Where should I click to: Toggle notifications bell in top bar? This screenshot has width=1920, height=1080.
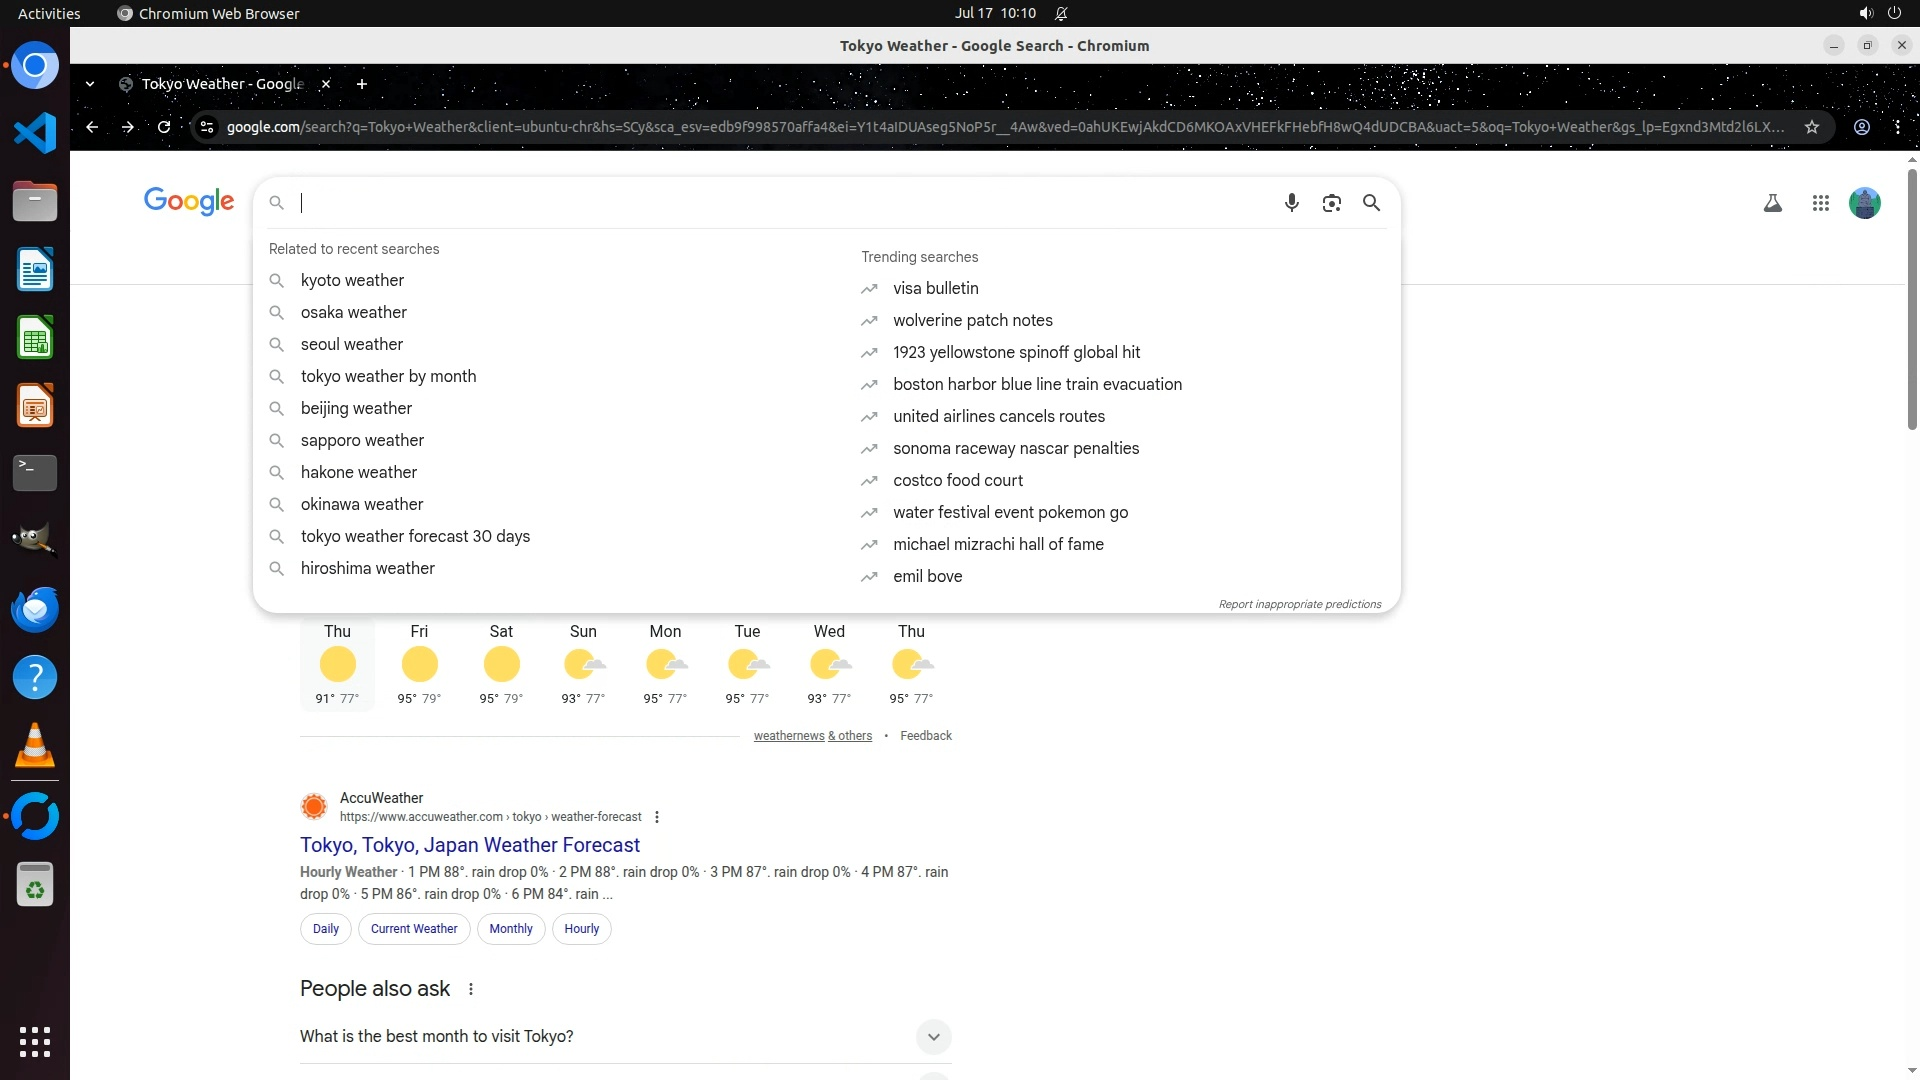1061,13
